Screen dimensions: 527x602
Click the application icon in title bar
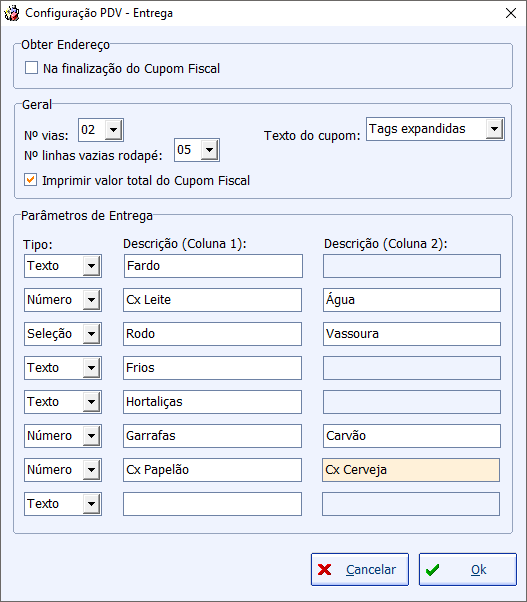click(x=12, y=13)
